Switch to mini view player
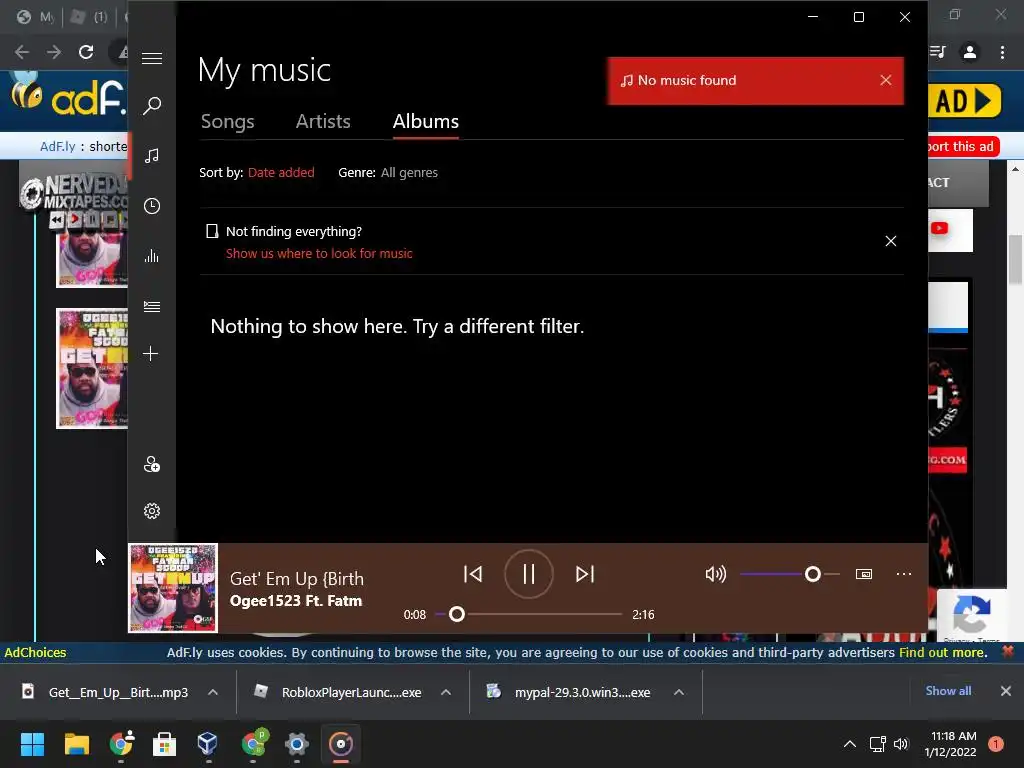The width and height of the screenshot is (1024, 768). coord(863,574)
